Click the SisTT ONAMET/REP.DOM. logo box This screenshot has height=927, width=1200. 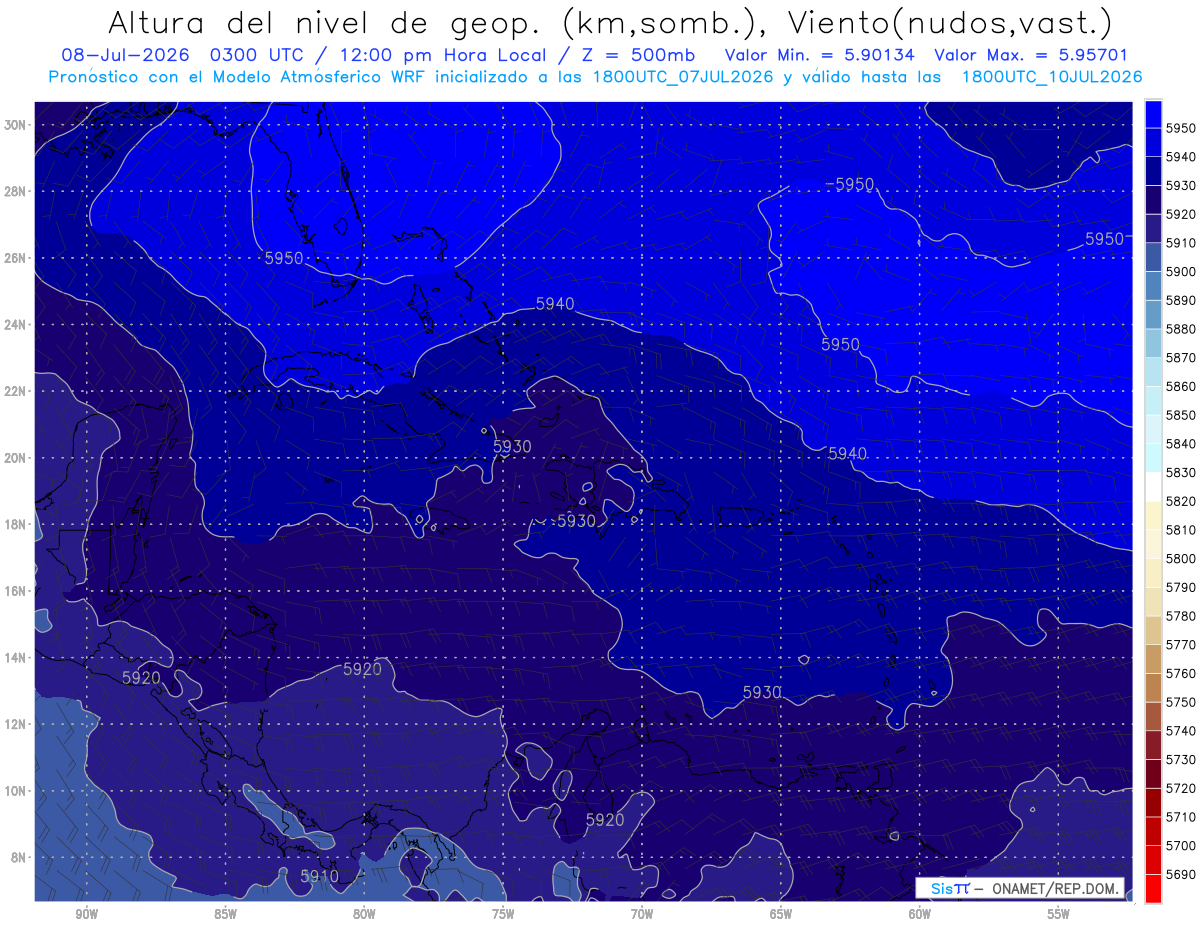[1020, 888]
